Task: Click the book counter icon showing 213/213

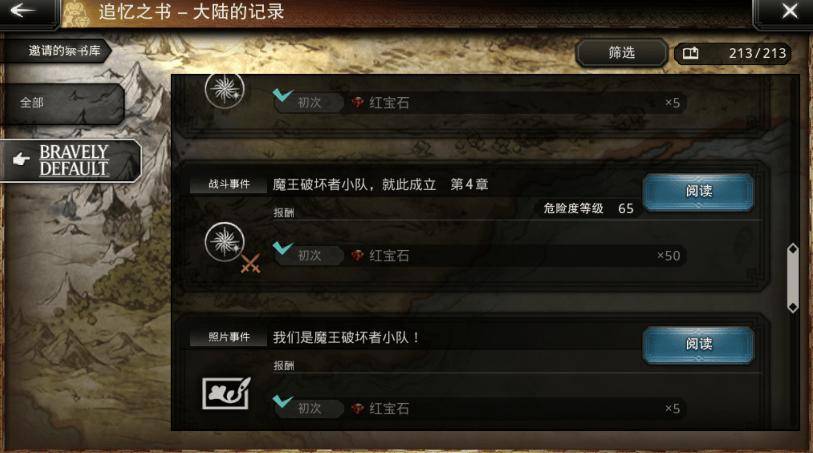Action: coord(691,53)
